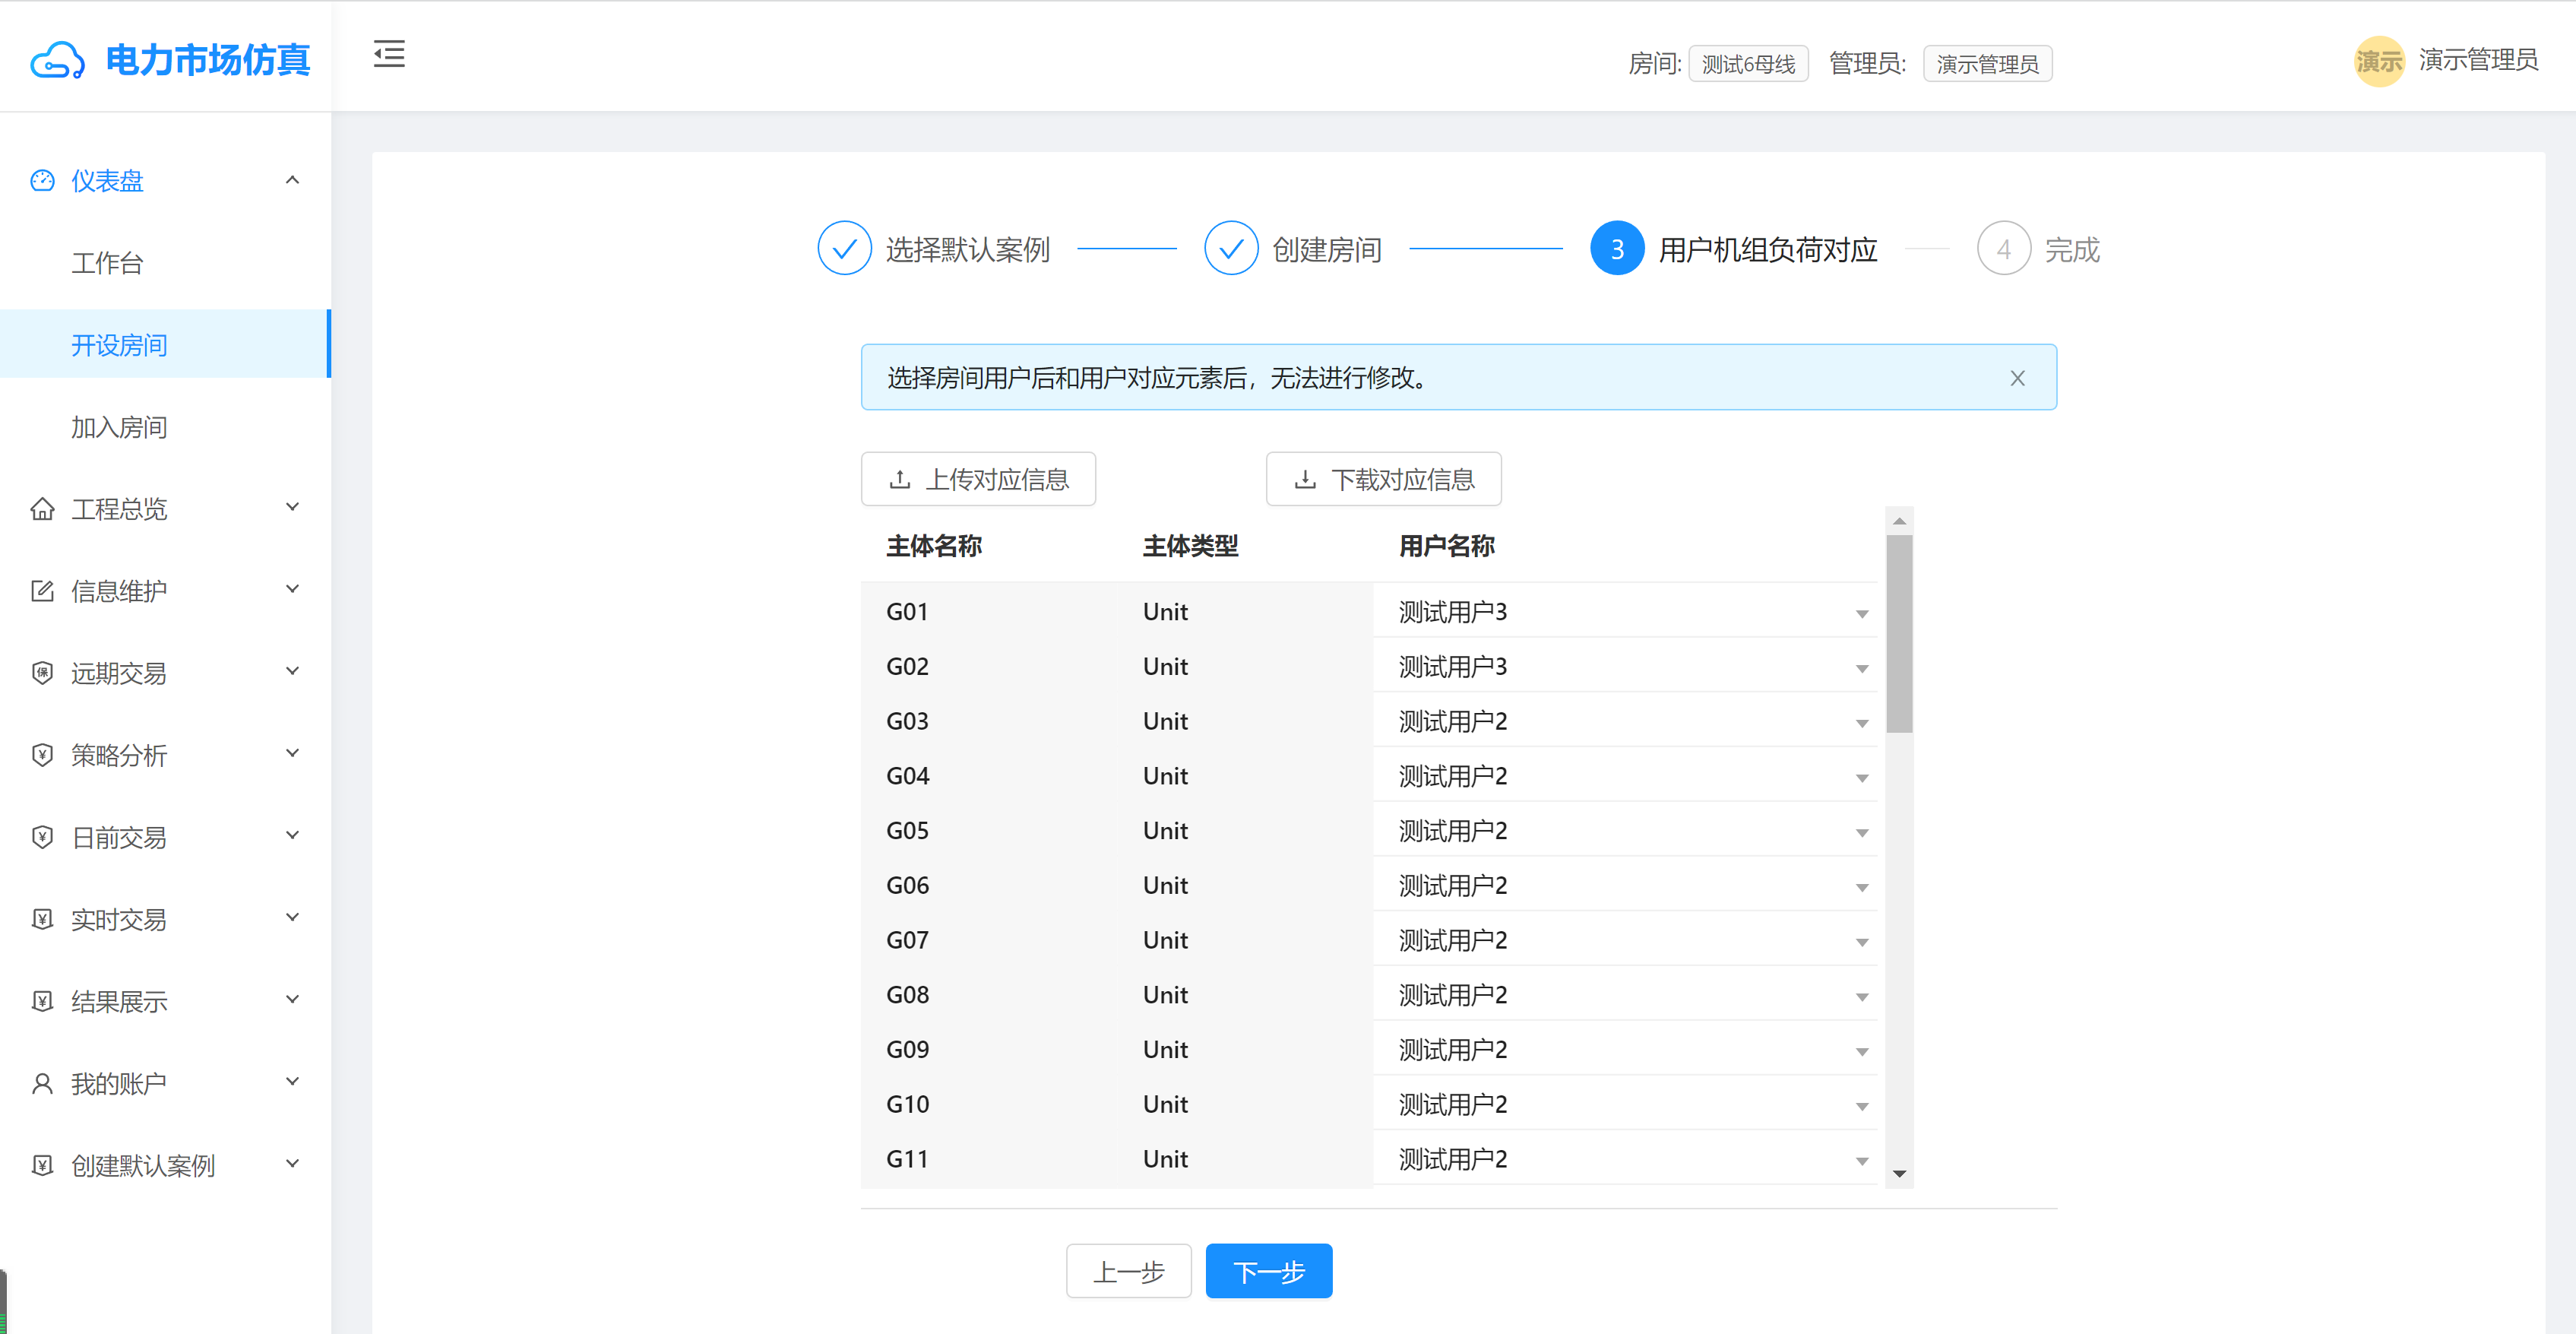Click the G01 row name cell
Screen dimensions: 2576x1334
(907, 611)
